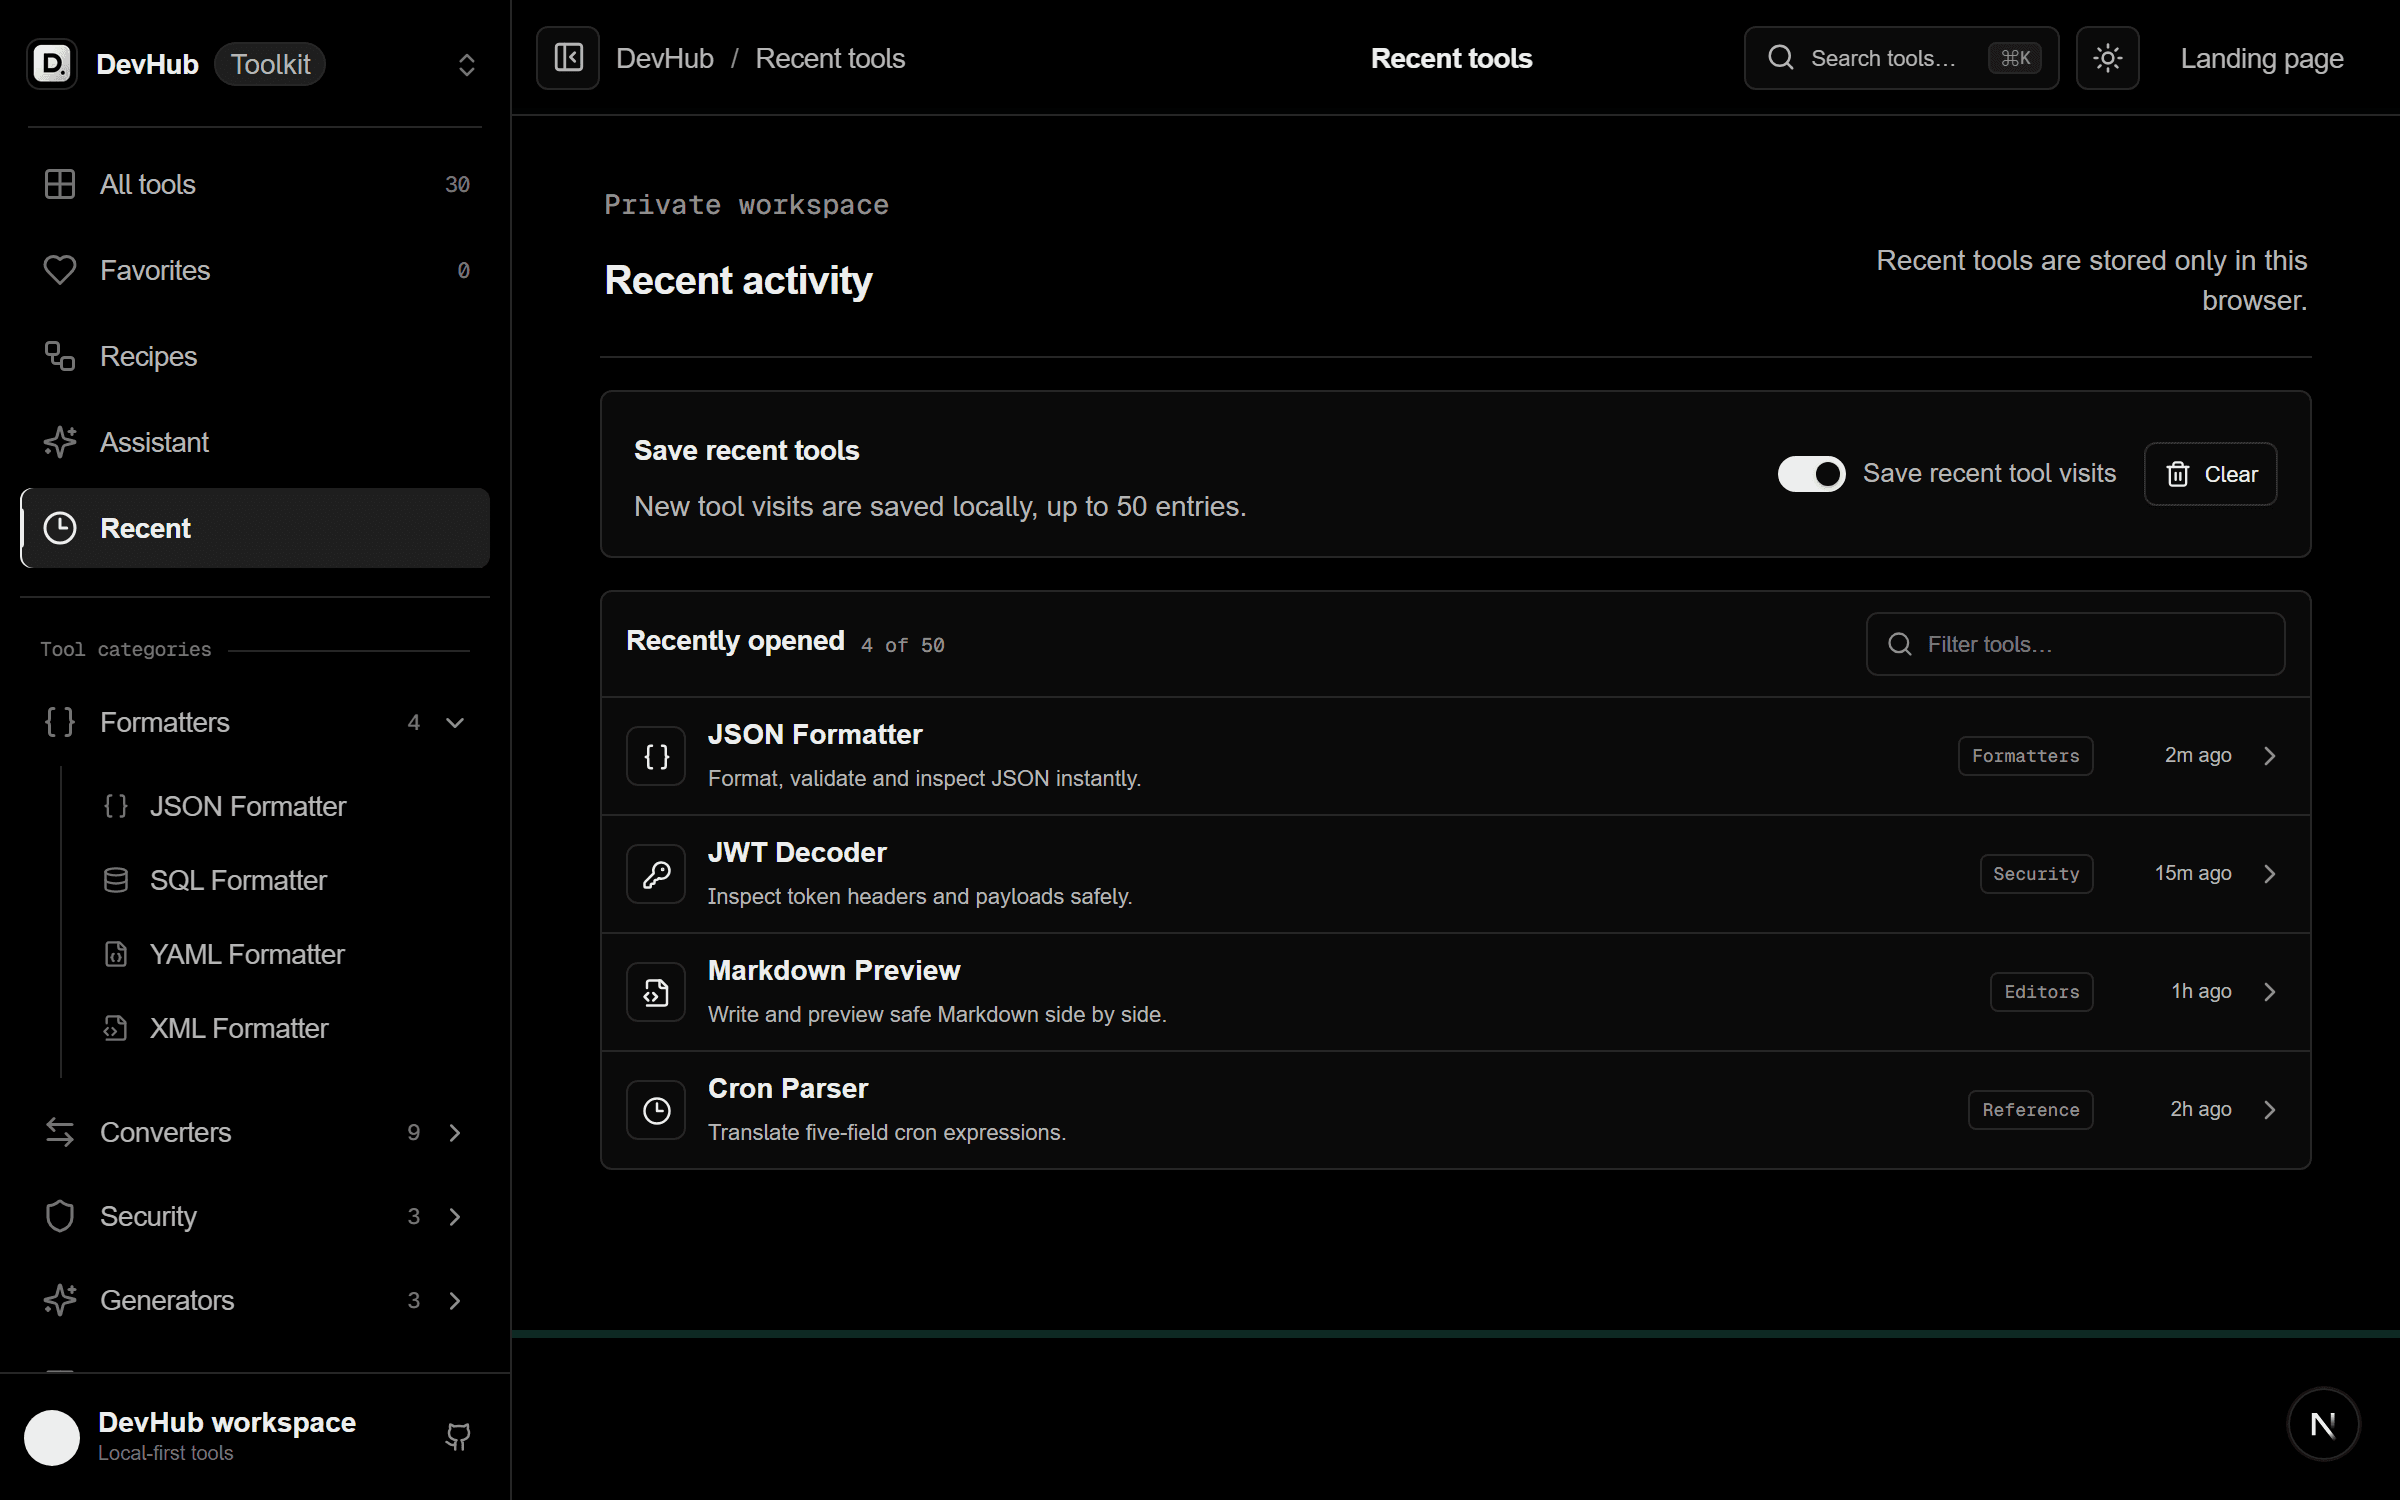Expand the Security category chevron
Screen dimensions: 2400x1500
click(455, 1216)
